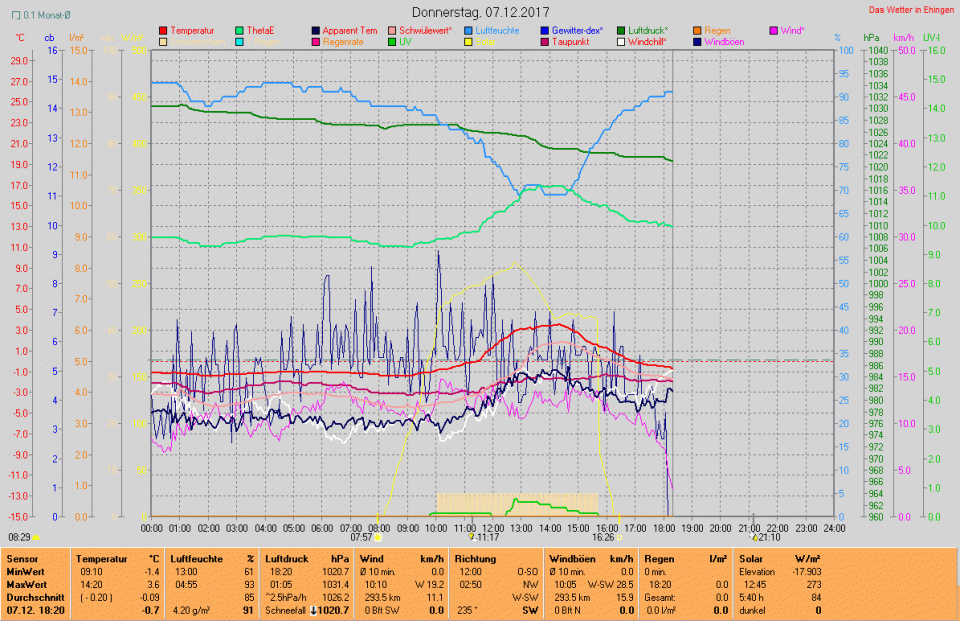The image size is (960, 621).
Task: Click the orange Regen legend square
Action: click(697, 31)
